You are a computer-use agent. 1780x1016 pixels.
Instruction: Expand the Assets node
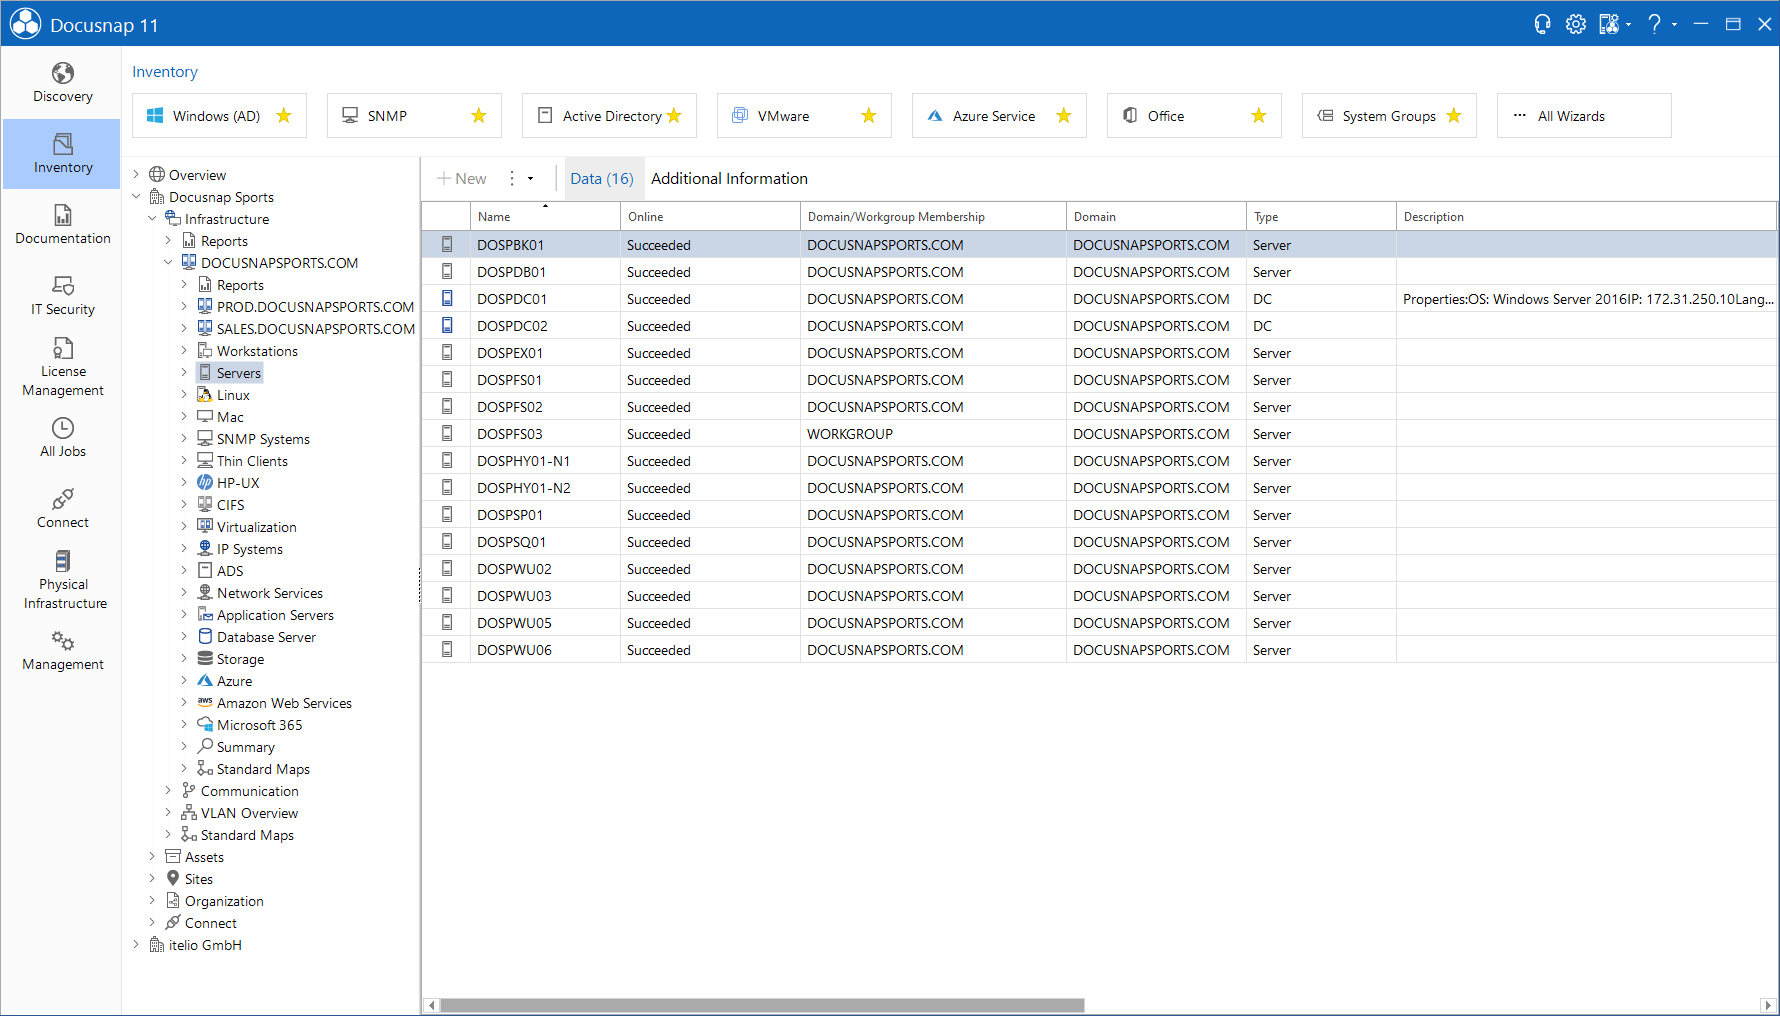coord(152,857)
